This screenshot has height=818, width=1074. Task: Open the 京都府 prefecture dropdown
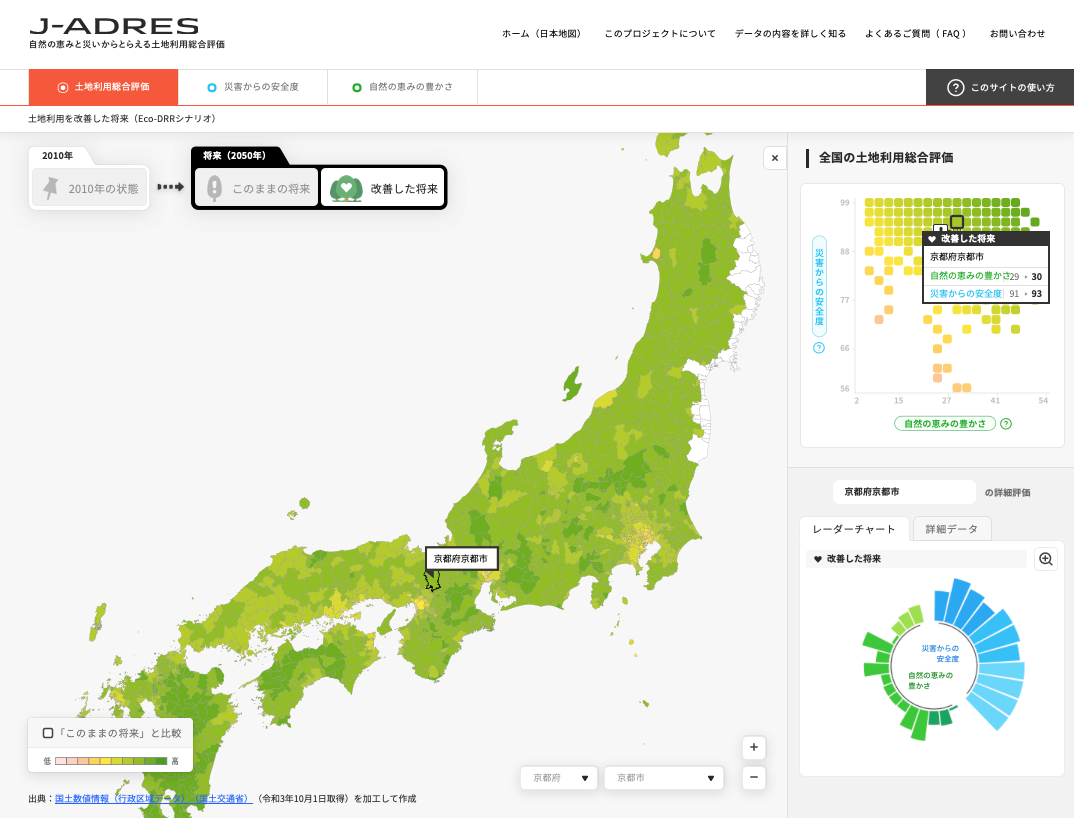click(x=559, y=778)
